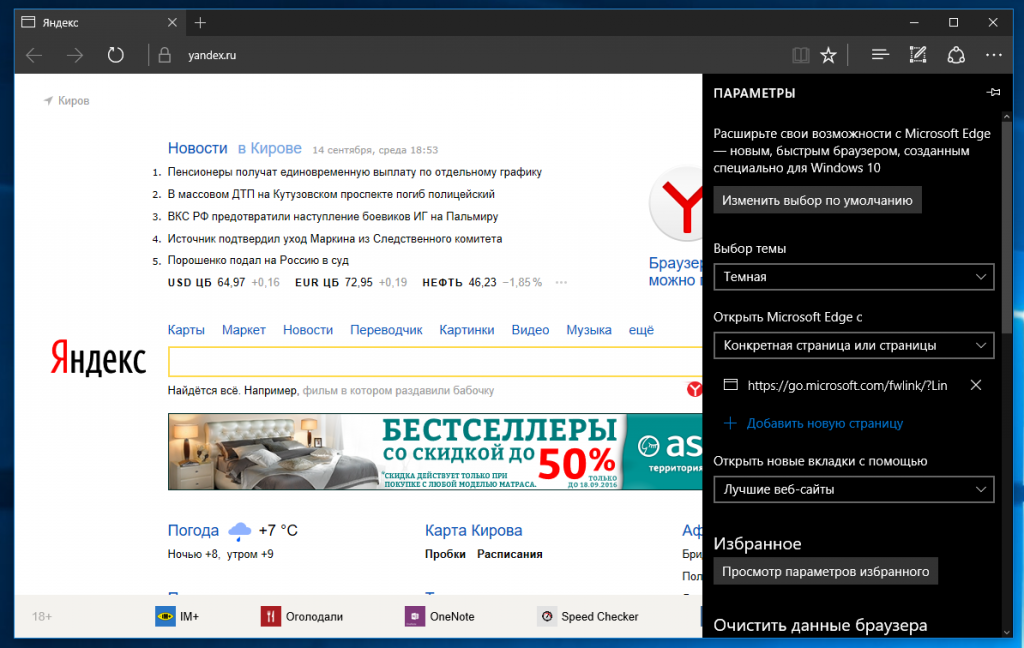
Task: Select the Яндекс browser tab
Action: [98, 23]
